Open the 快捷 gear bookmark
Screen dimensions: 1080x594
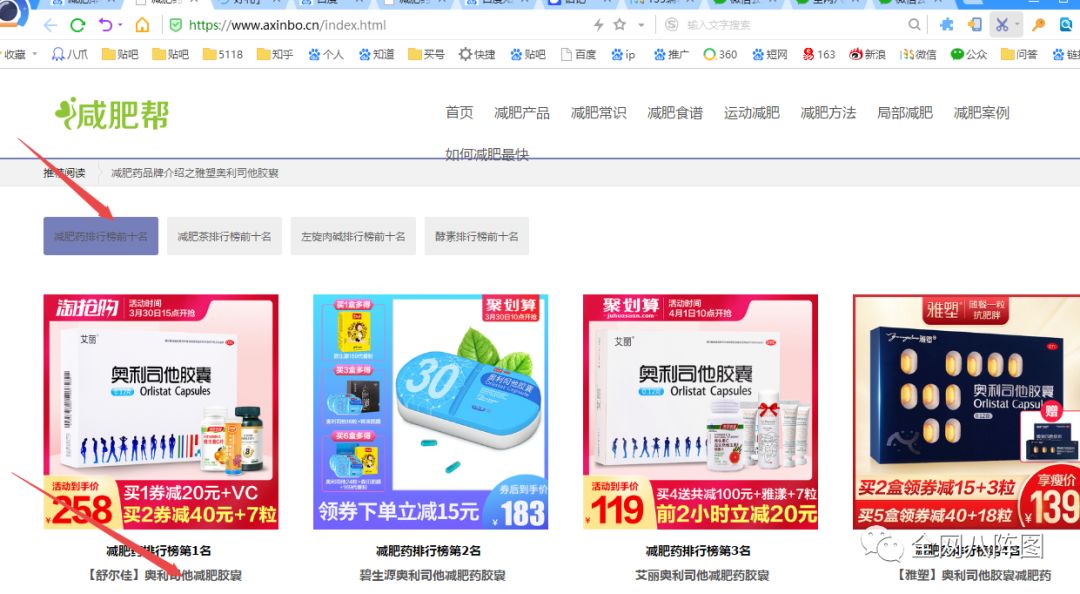477,54
